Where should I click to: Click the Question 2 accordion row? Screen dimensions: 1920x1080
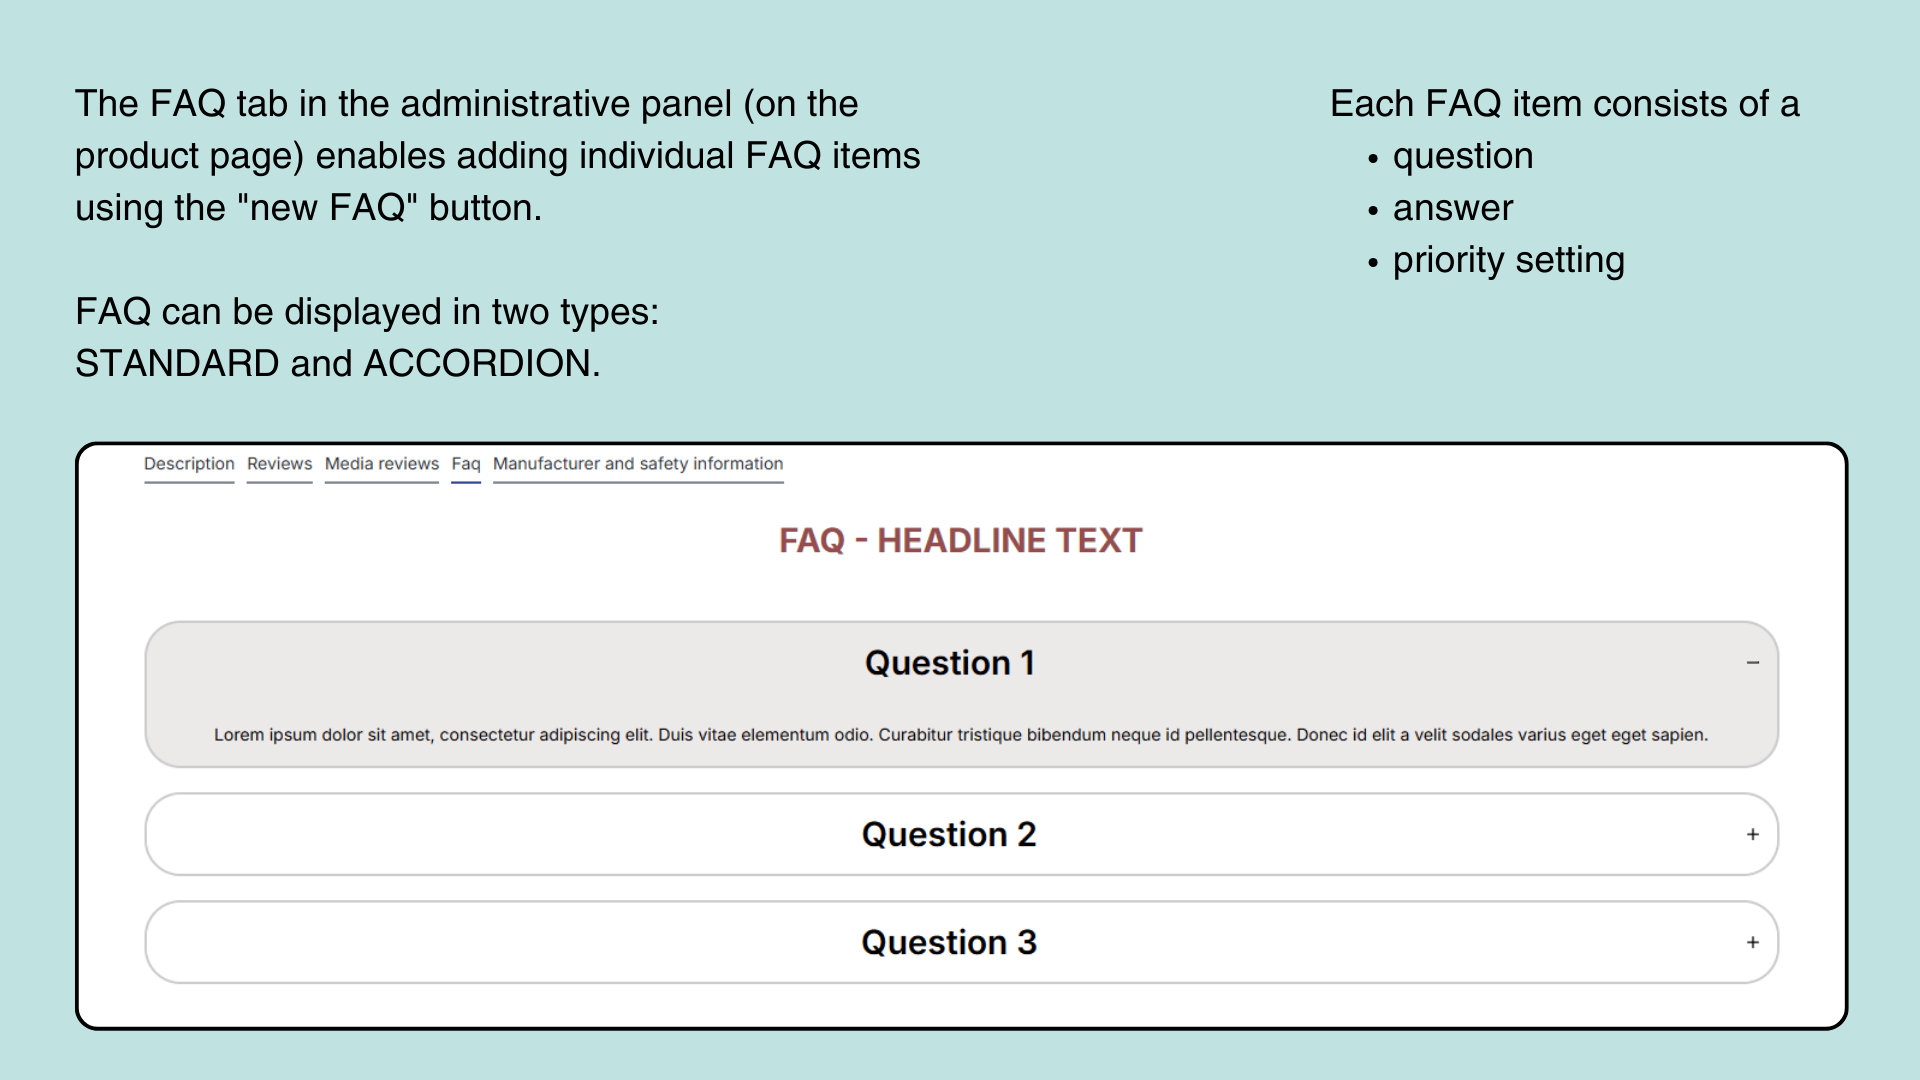961,834
